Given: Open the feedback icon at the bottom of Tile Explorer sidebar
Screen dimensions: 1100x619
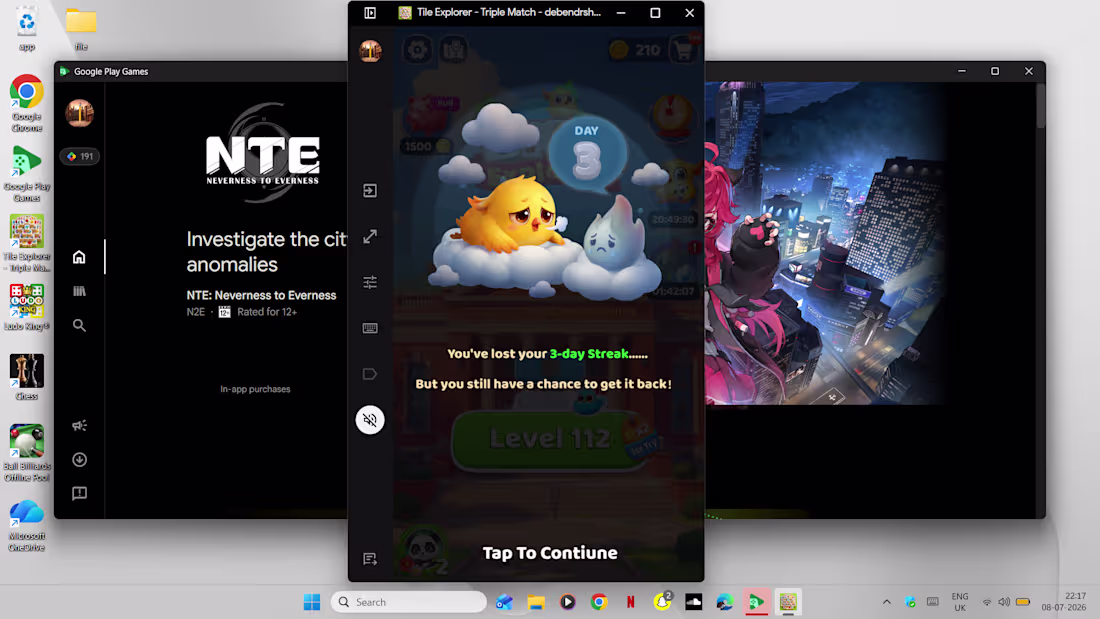Looking at the screenshot, I should click(x=370, y=559).
